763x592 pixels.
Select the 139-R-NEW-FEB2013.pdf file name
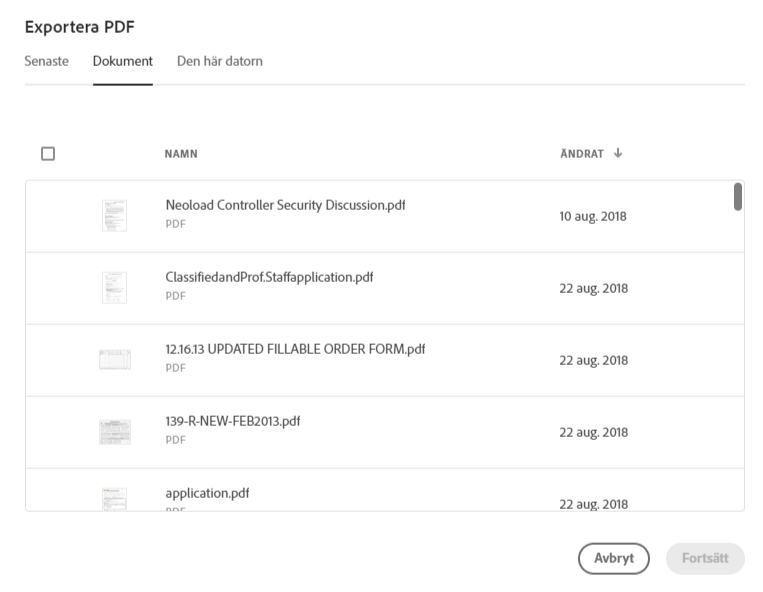[x=233, y=421]
